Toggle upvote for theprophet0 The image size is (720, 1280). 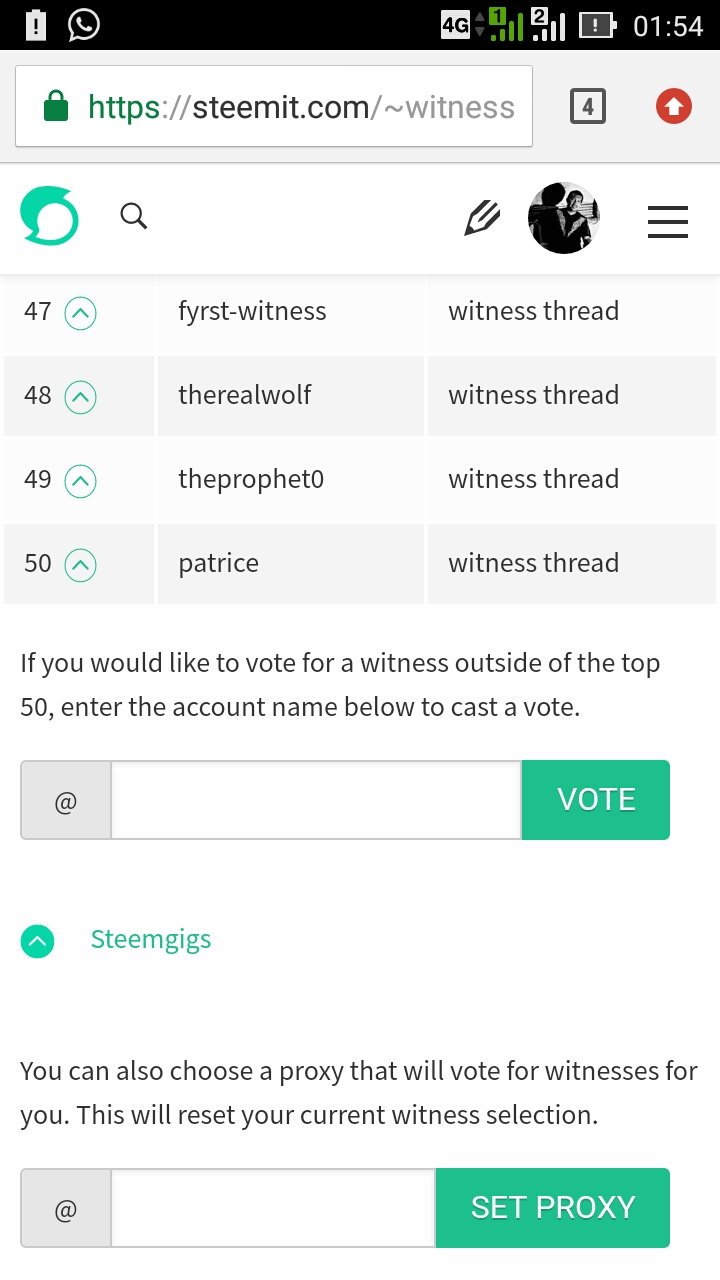coord(80,483)
